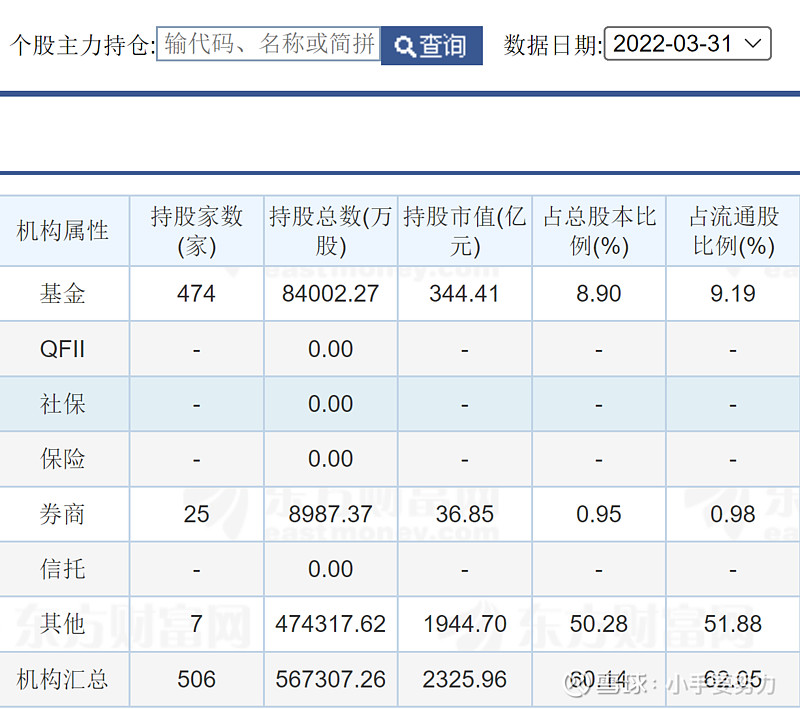Click the value 51.88 in 其他 row
The height and width of the screenshot is (709, 800).
(x=733, y=624)
